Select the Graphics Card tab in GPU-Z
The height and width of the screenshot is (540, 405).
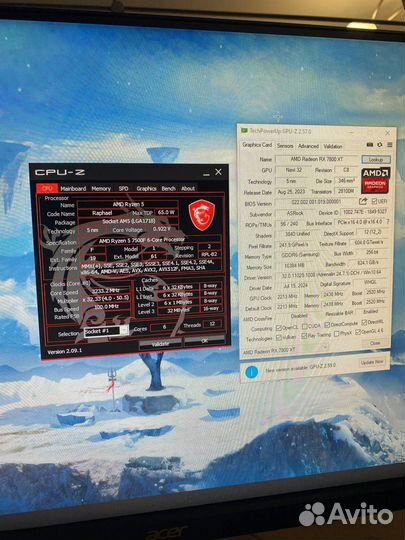tap(257, 145)
